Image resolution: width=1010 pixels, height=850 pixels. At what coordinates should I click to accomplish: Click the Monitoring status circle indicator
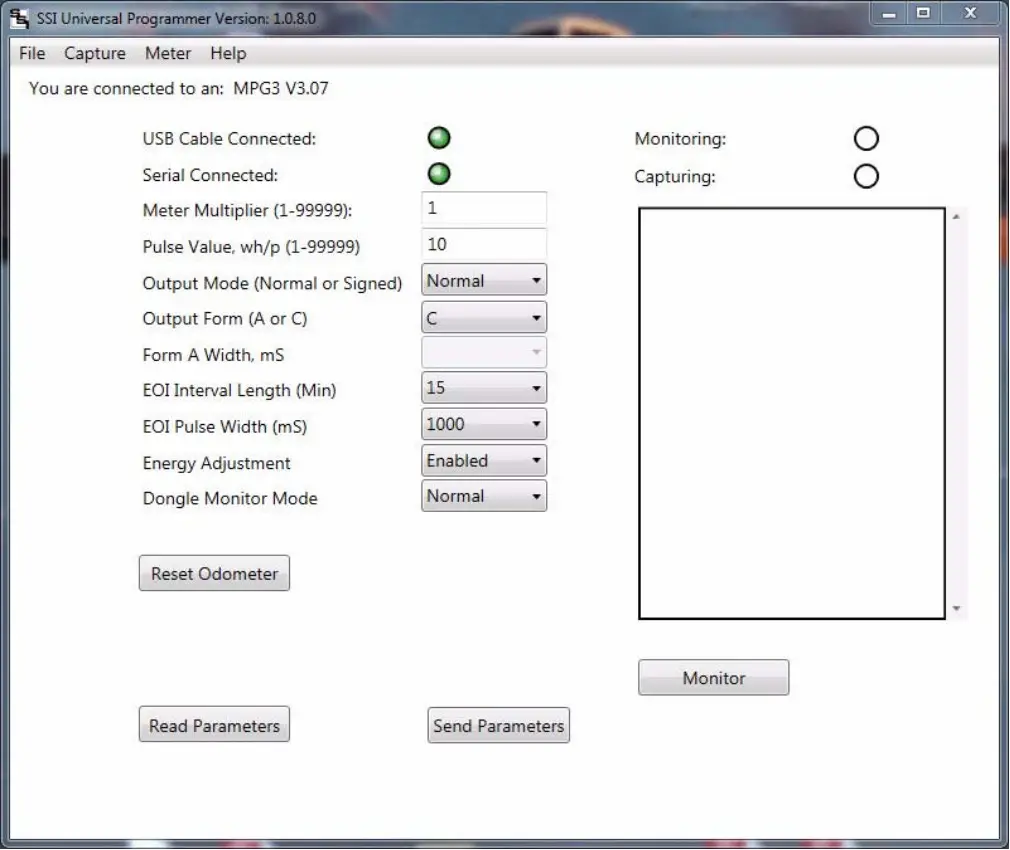tap(866, 139)
